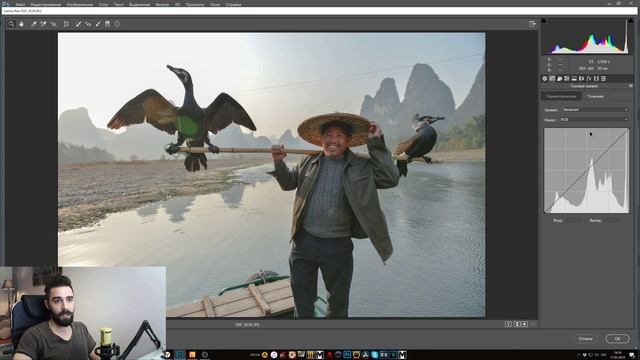Click the preview image of the fisherman

[x=271, y=175]
